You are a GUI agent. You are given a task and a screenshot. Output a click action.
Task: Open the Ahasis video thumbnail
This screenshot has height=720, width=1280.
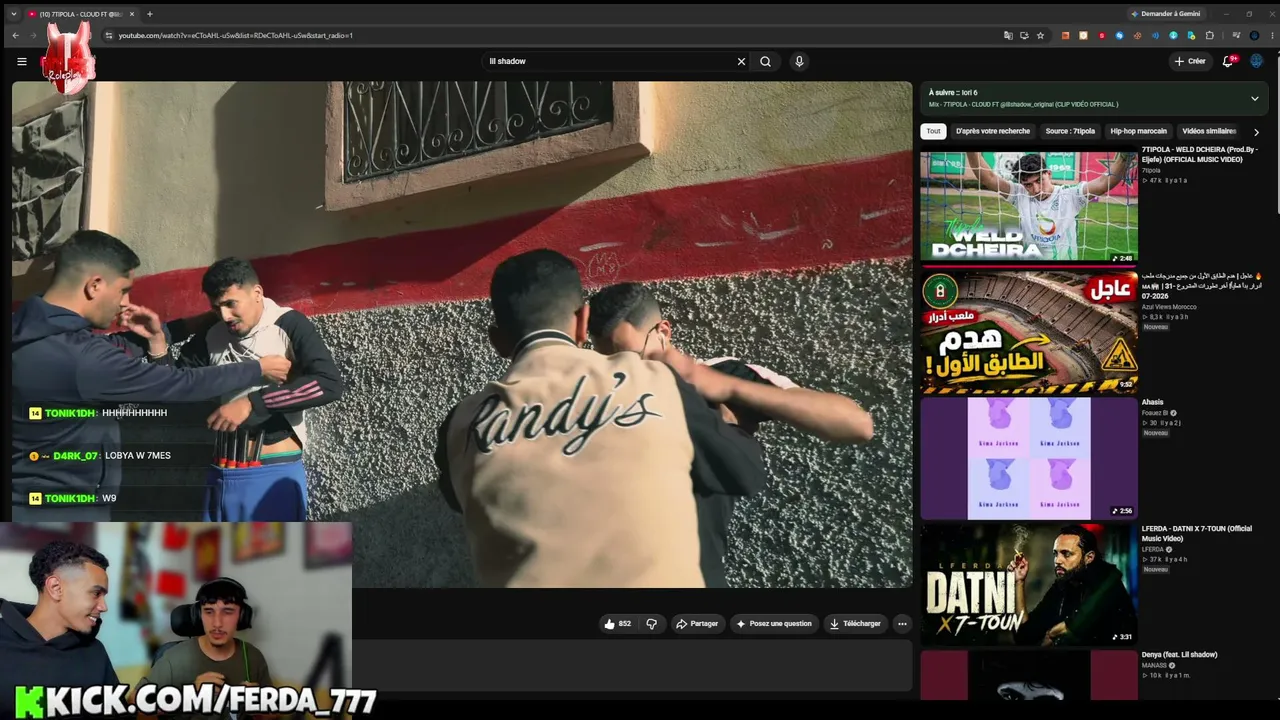tap(1029, 458)
